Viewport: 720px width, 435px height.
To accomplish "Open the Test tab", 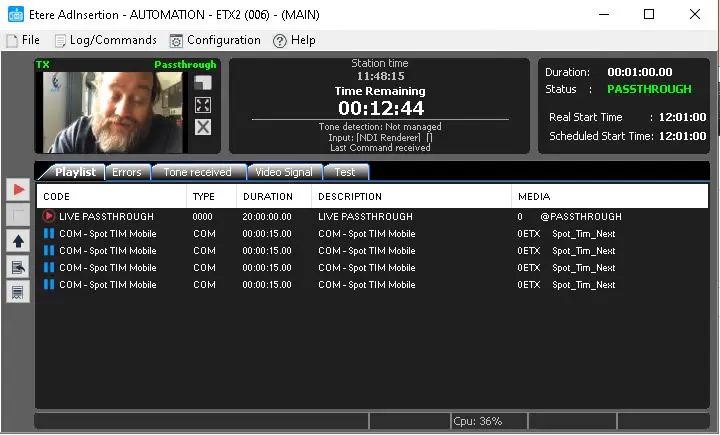I will 344,172.
